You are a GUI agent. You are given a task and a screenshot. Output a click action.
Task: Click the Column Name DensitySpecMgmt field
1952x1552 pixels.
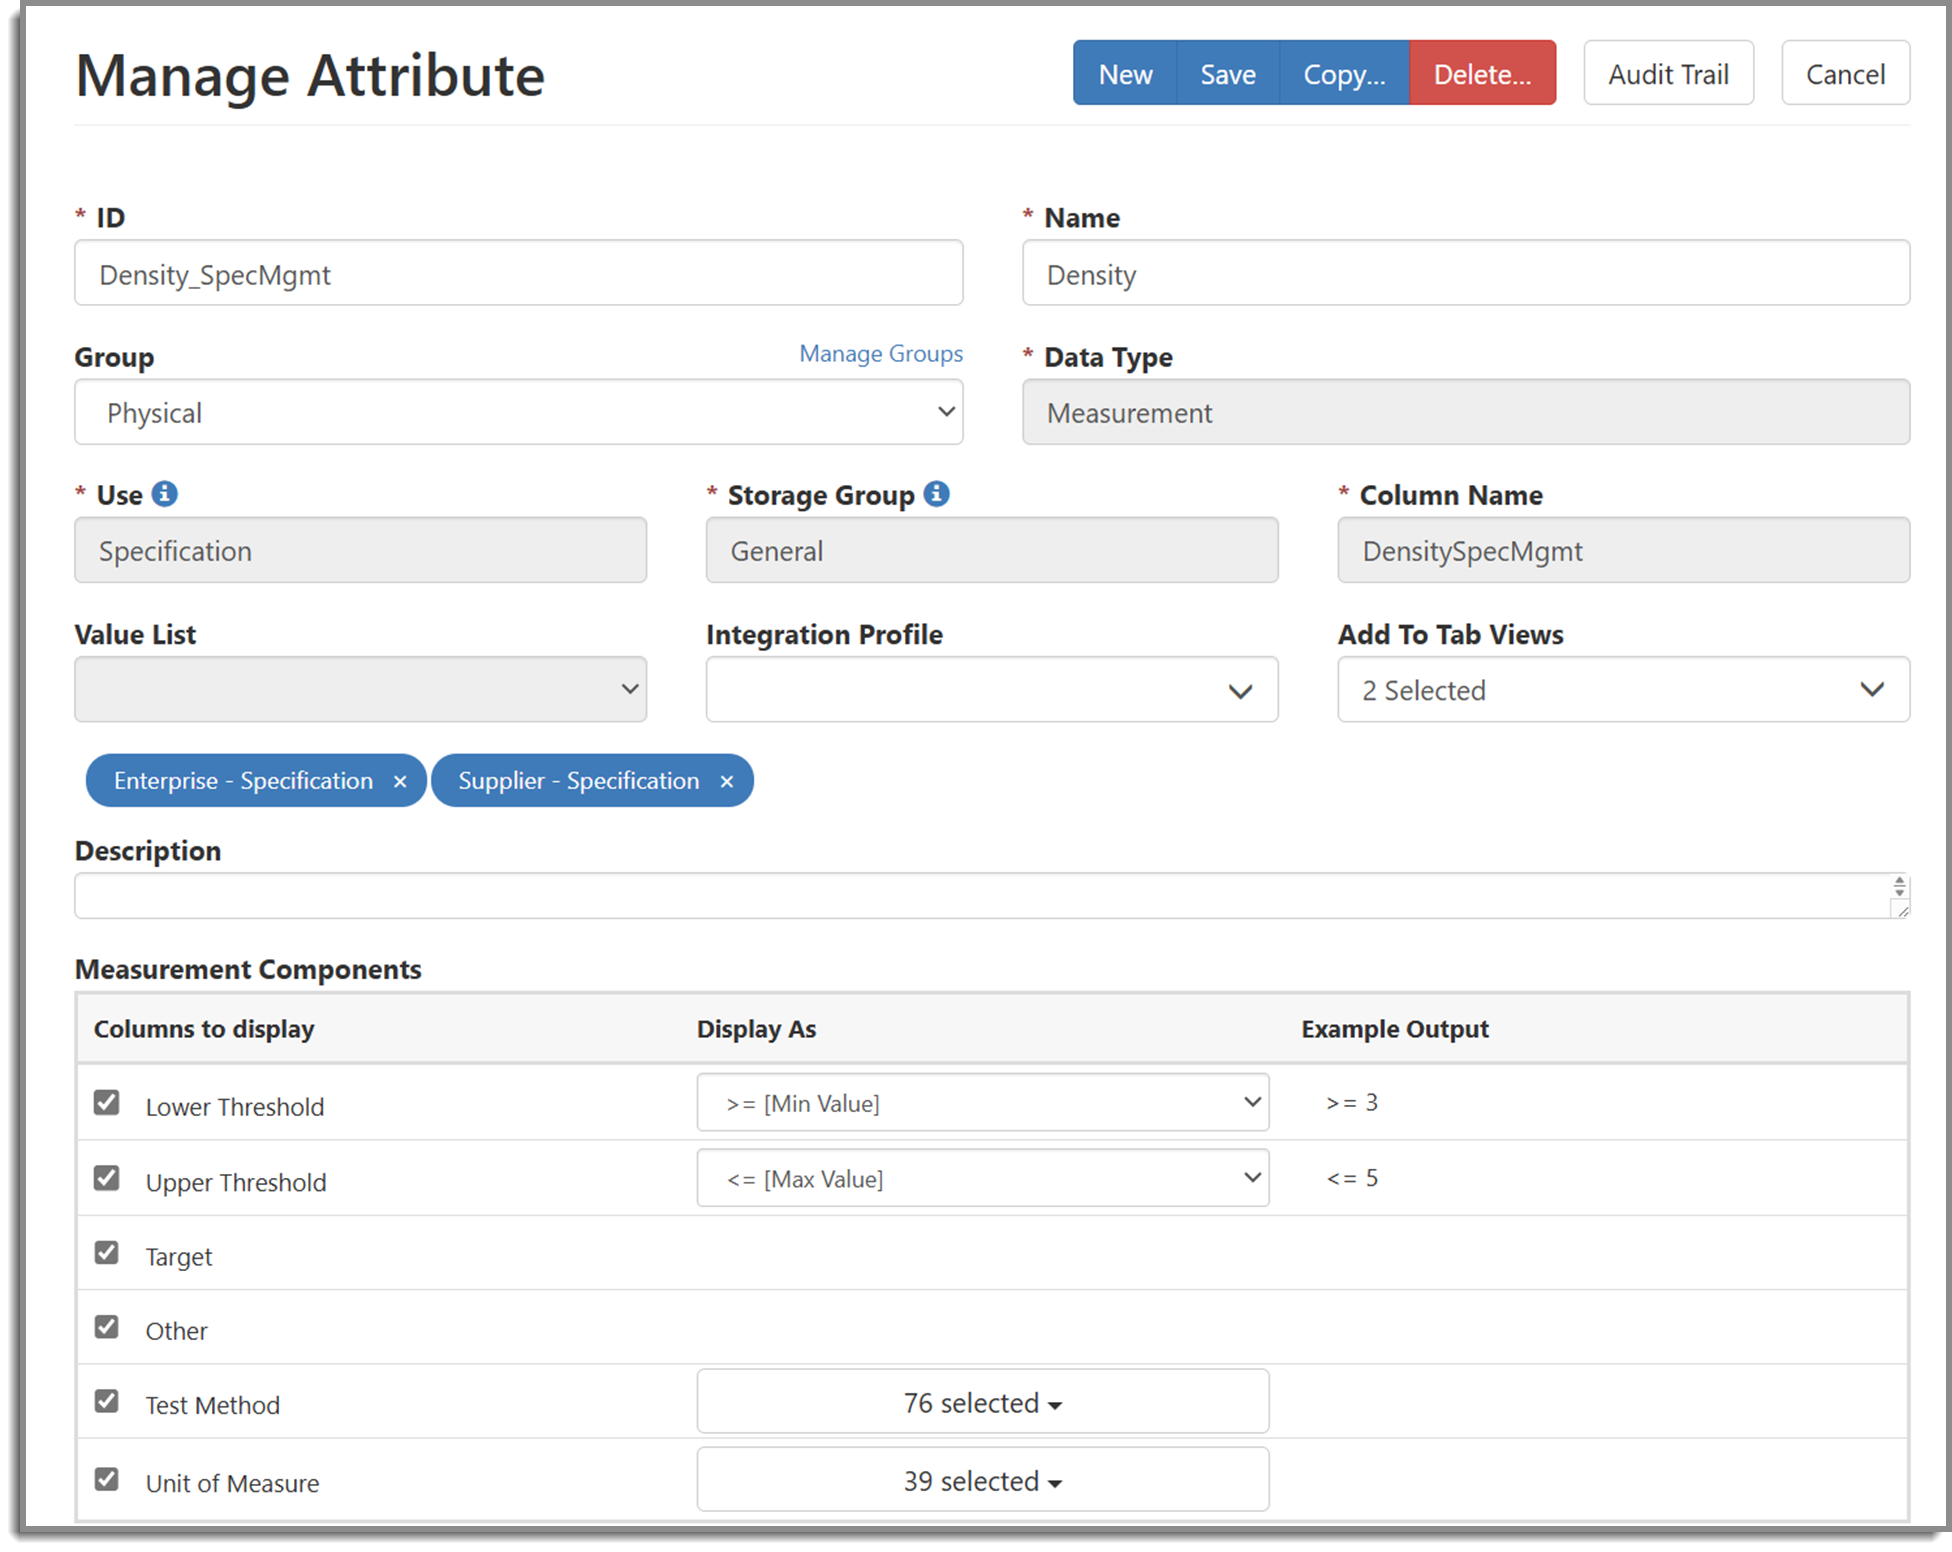(x=1624, y=550)
